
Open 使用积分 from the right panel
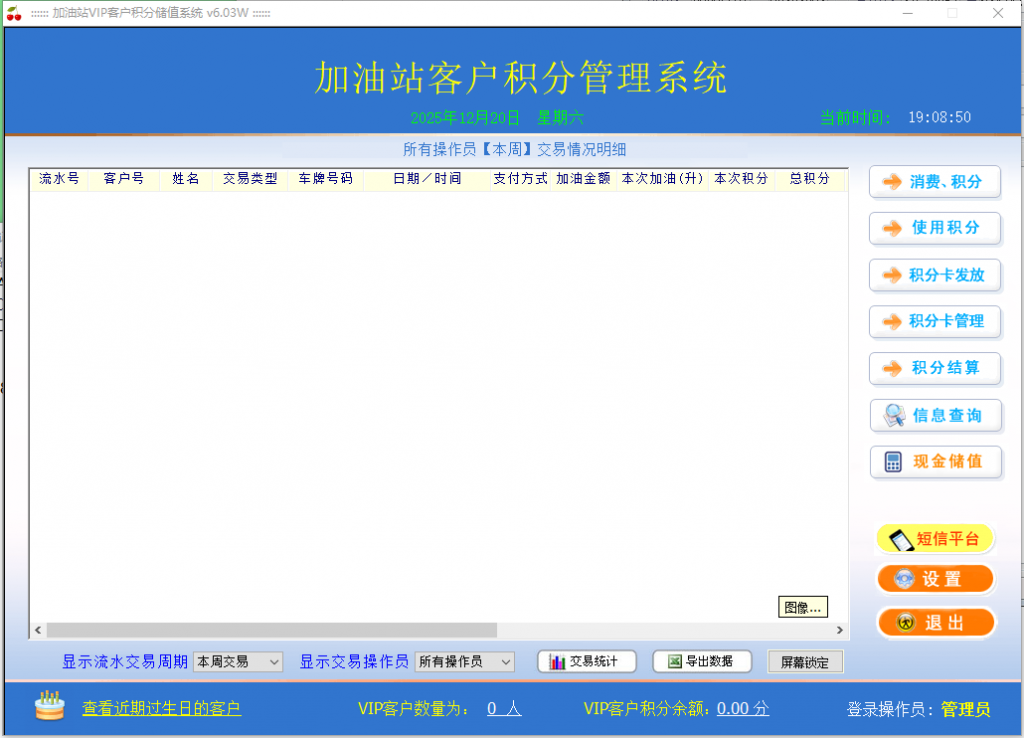[x=934, y=228]
